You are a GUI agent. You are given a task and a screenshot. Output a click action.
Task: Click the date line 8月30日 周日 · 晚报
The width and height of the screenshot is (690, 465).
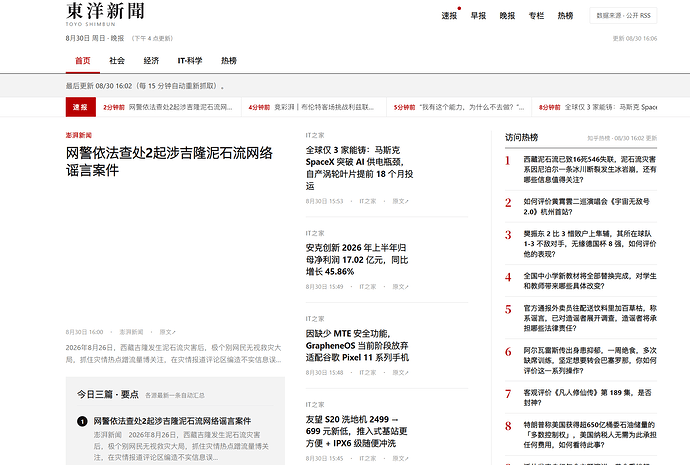[95, 38]
